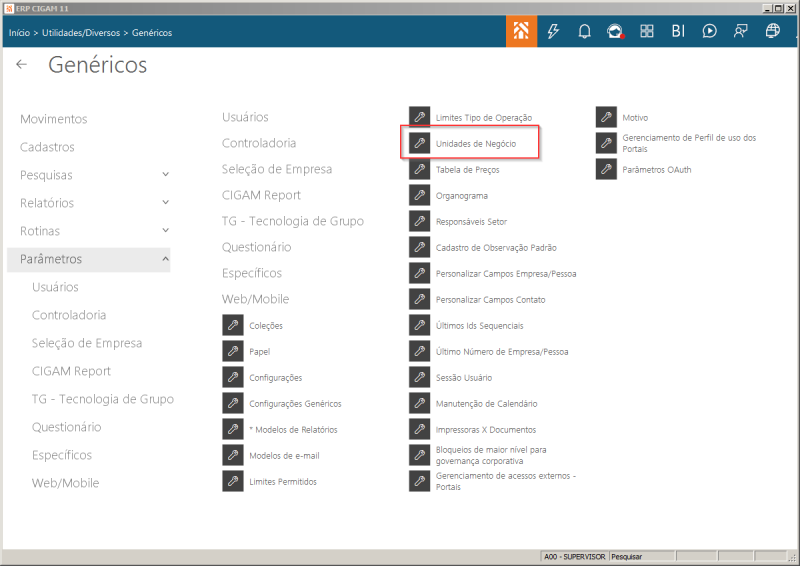
Task: Select CIGAM Report in the sidebar
Action: [71, 371]
